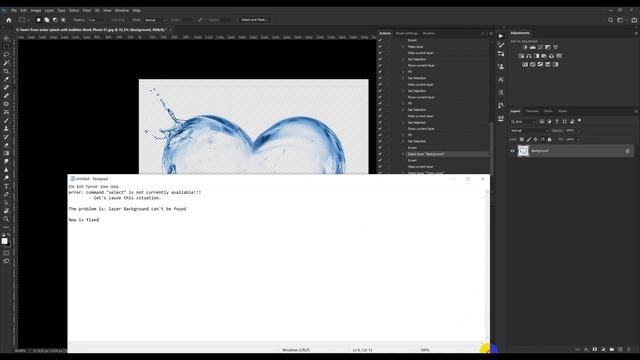The width and height of the screenshot is (640, 360).
Task: Click the Select and Mask button
Action: 254,20
